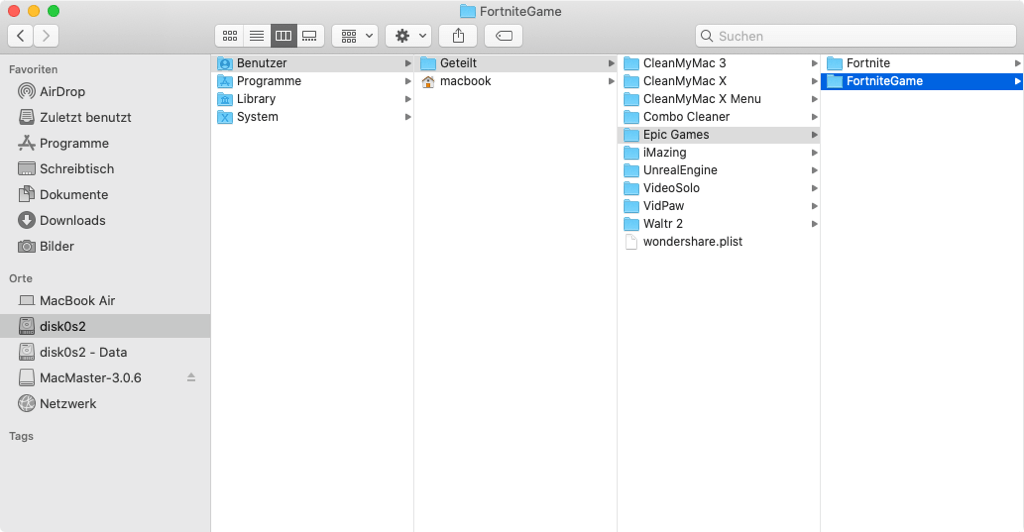Screen dimensions: 1024x532
Task: Select the Programme folder in the first column
Action: point(313,81)
